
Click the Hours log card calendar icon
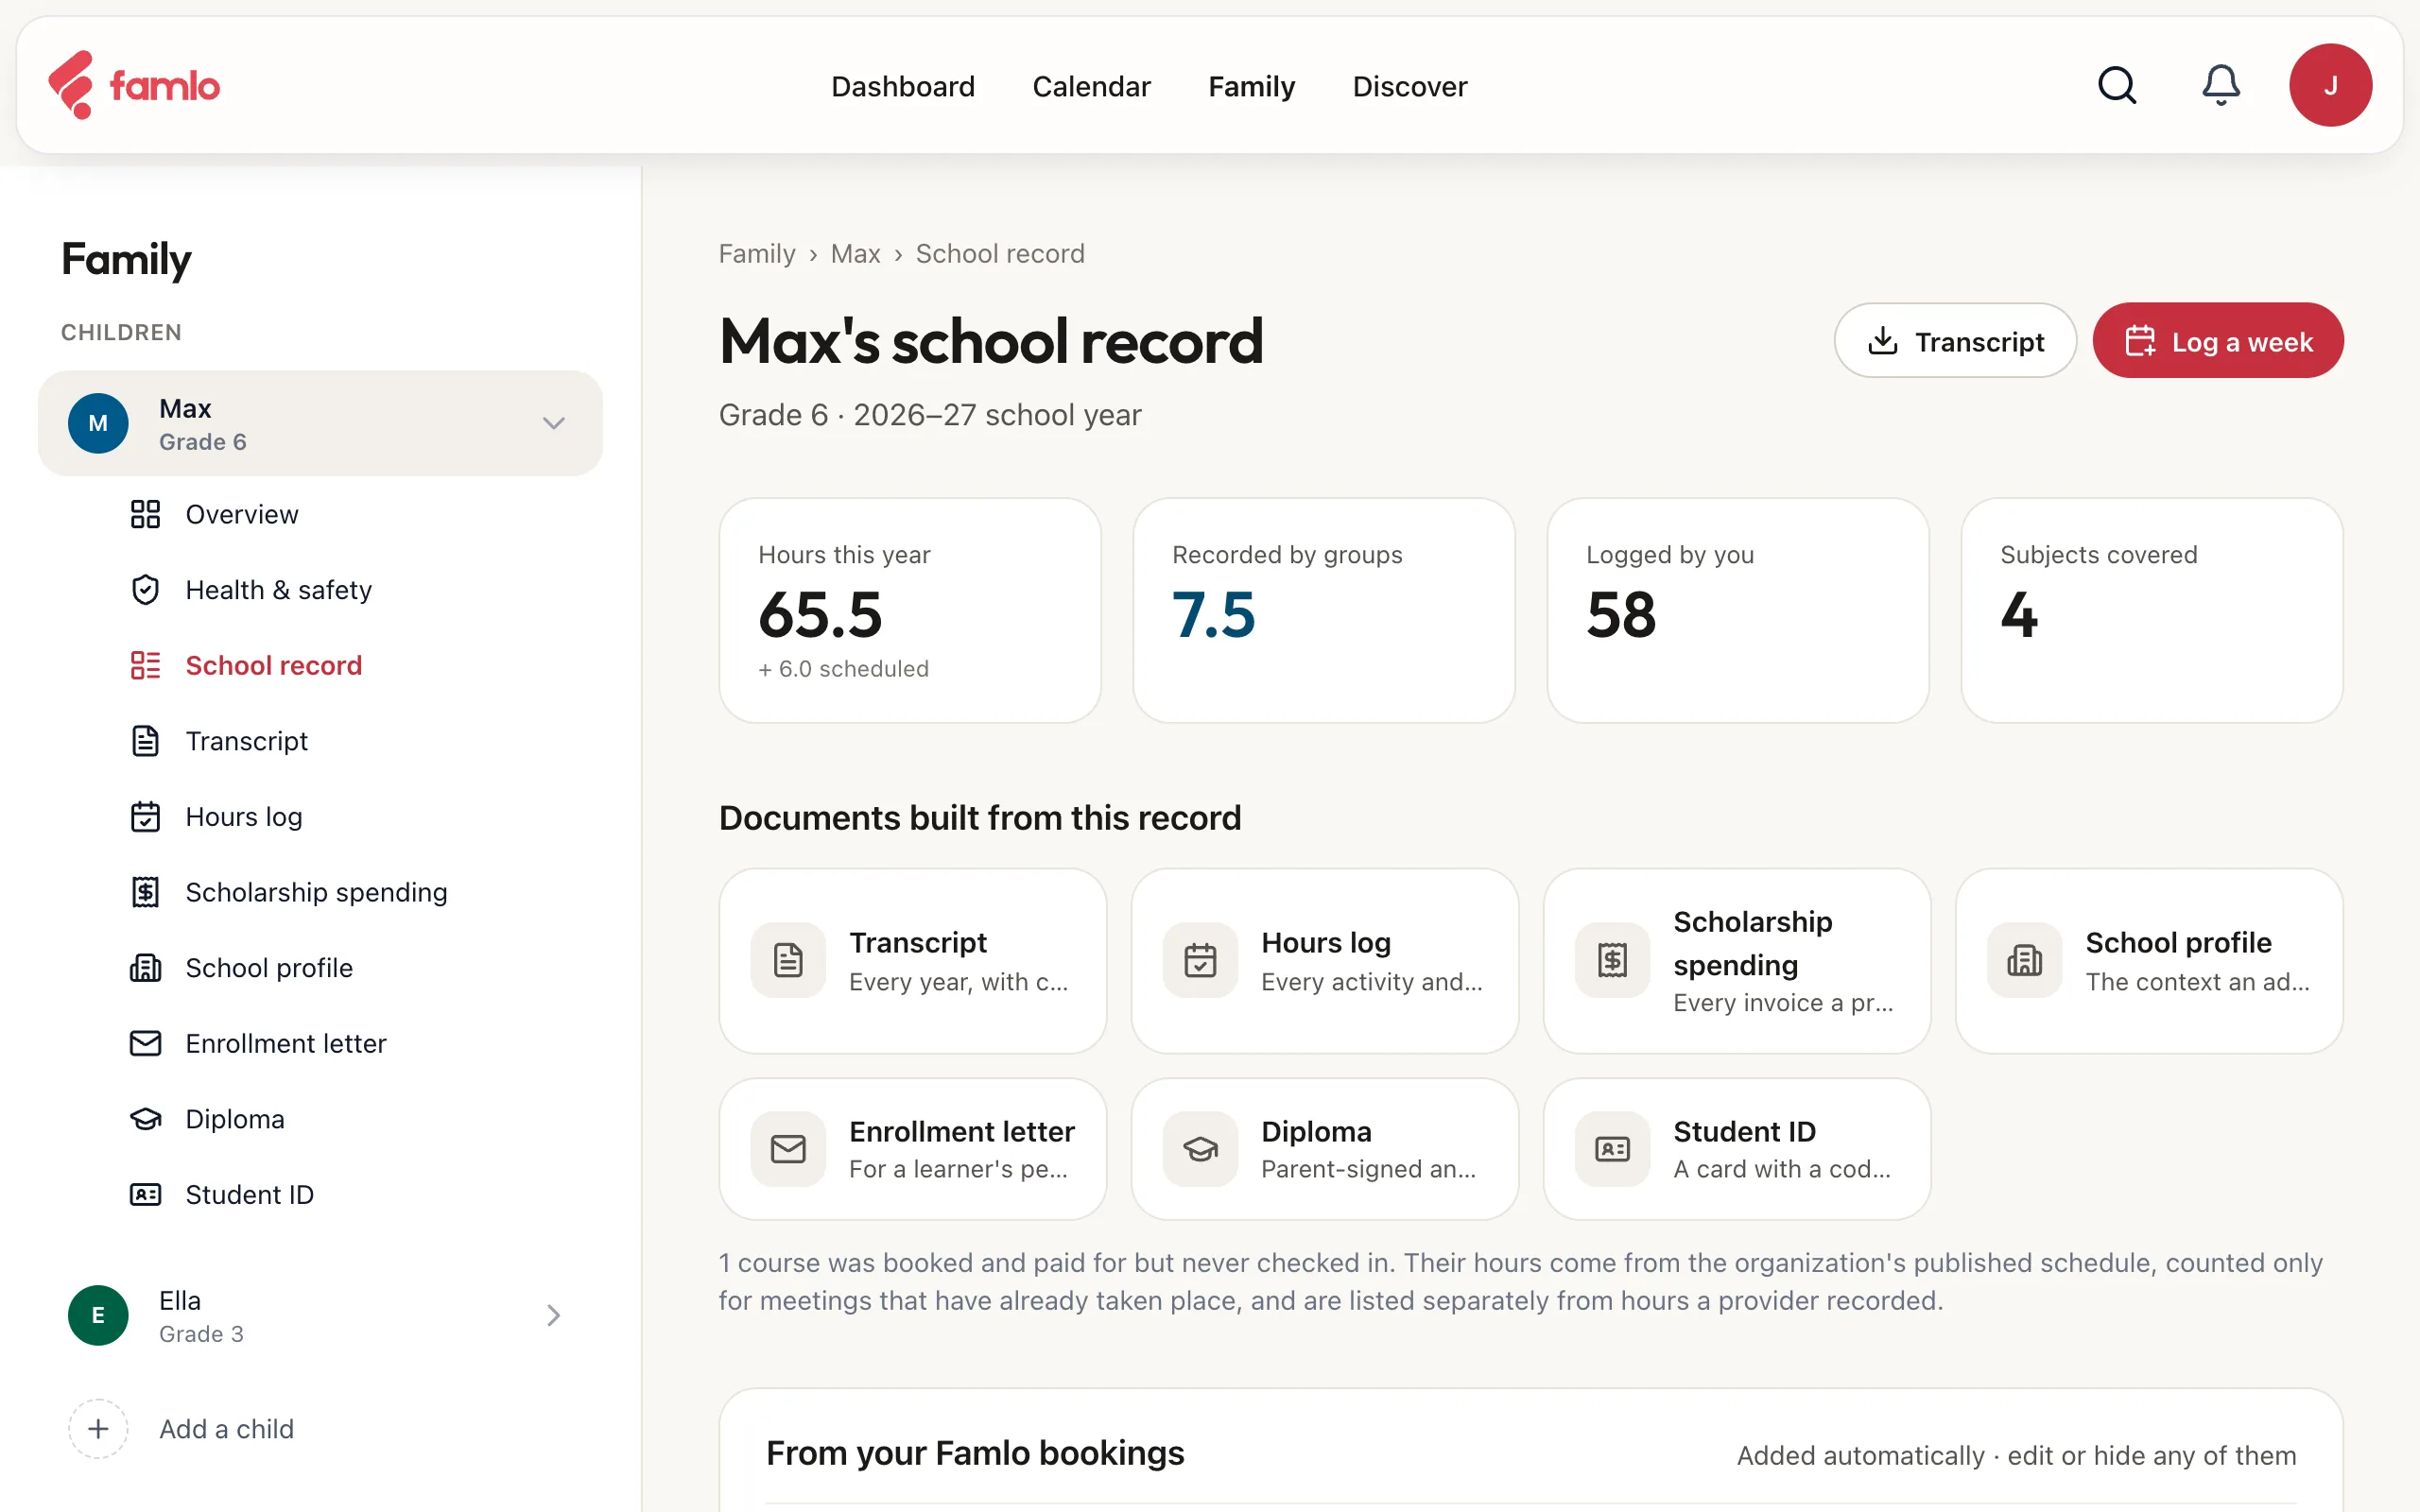(x=1200, y=960)
